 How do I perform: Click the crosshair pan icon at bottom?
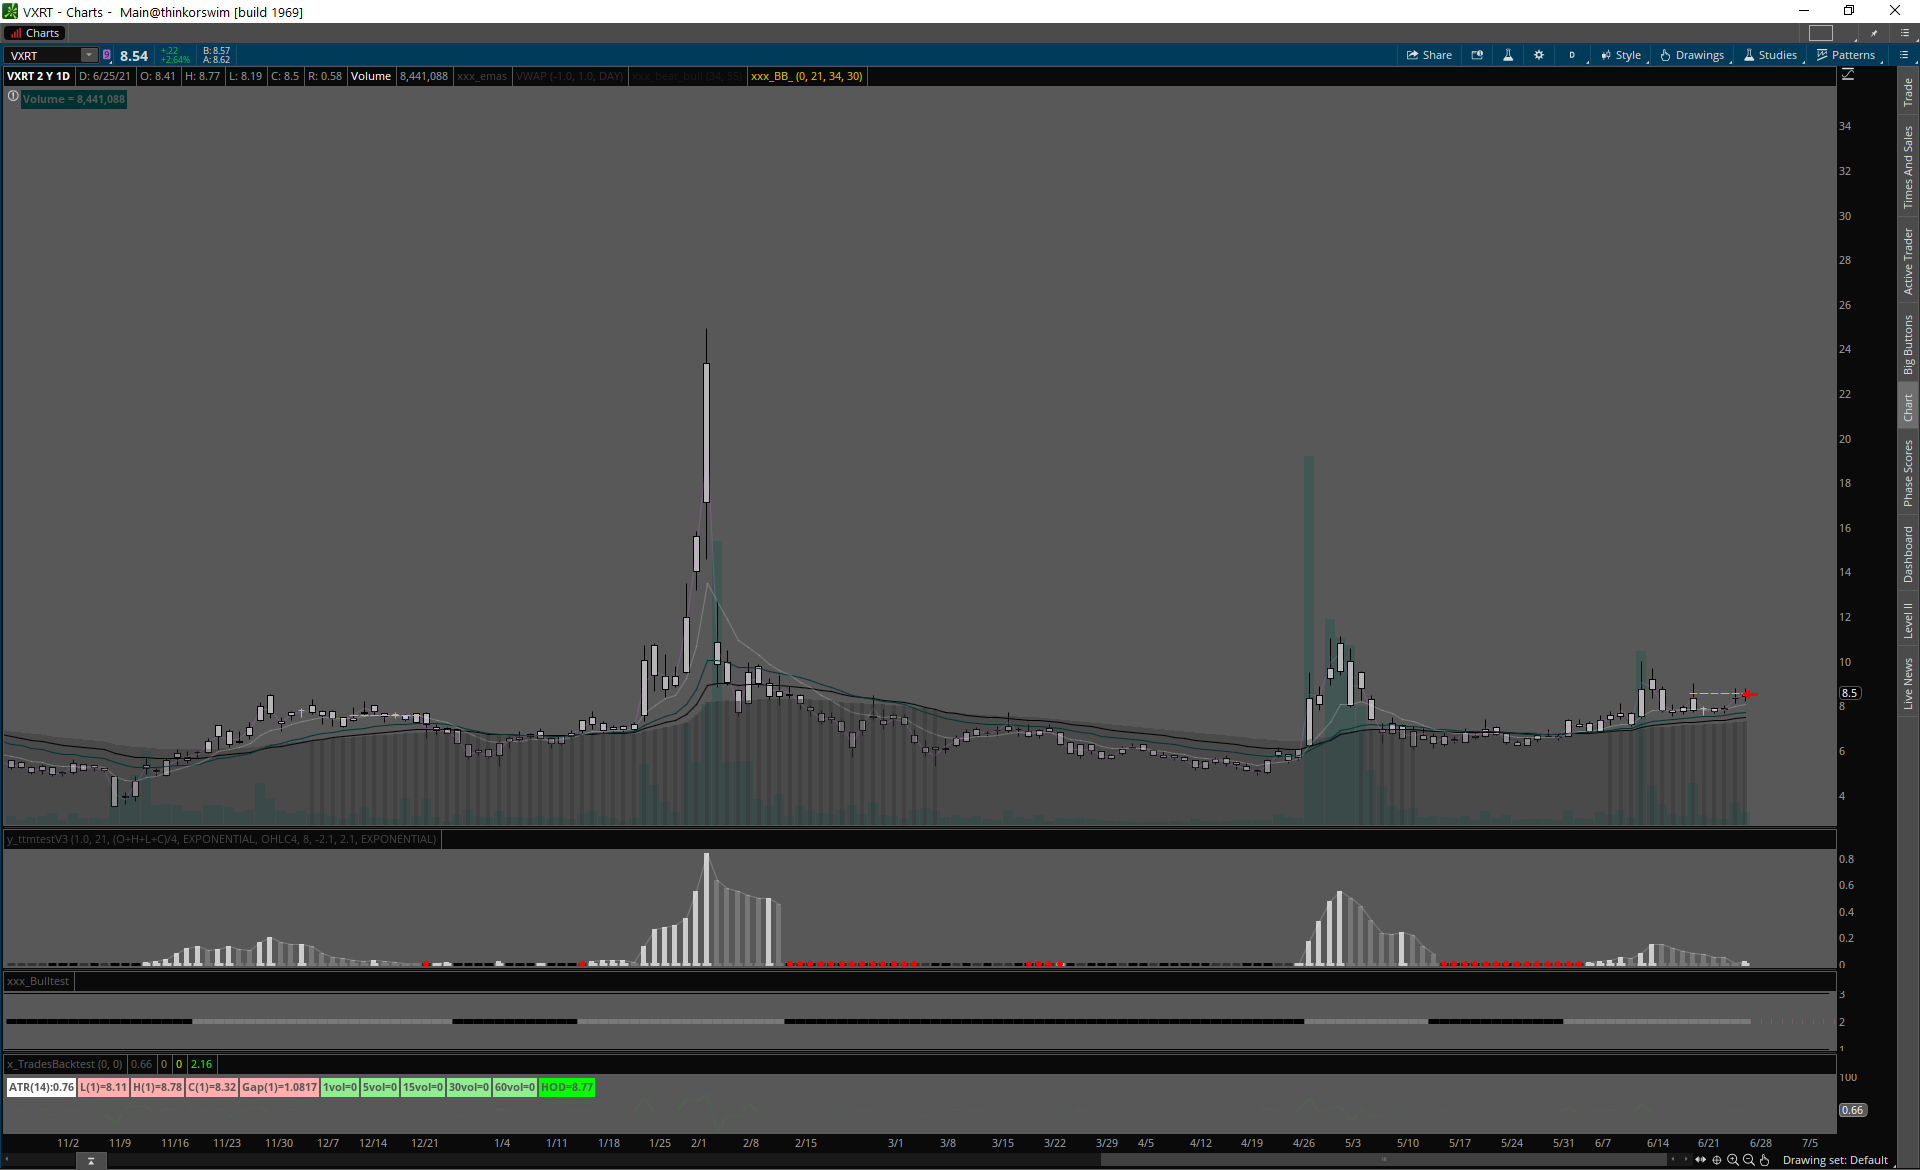pos(1717,1160)
